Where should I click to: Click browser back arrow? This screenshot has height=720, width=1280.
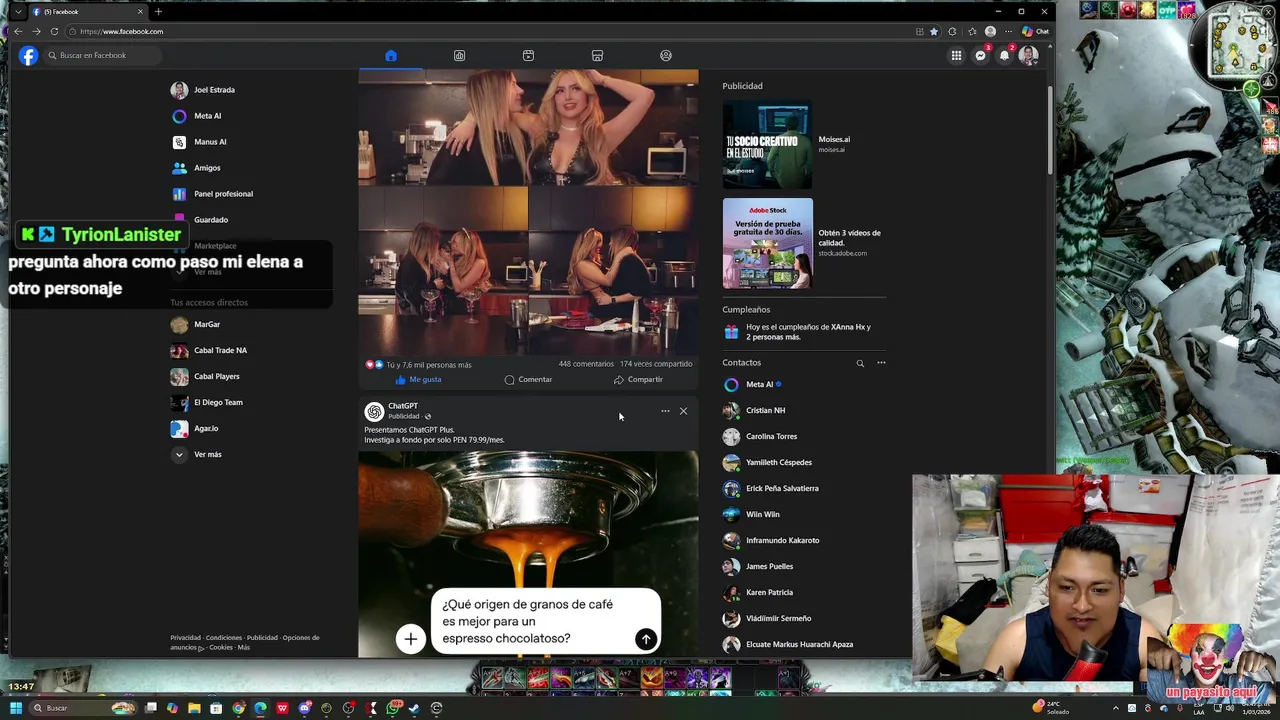click(x=18, y=32)
